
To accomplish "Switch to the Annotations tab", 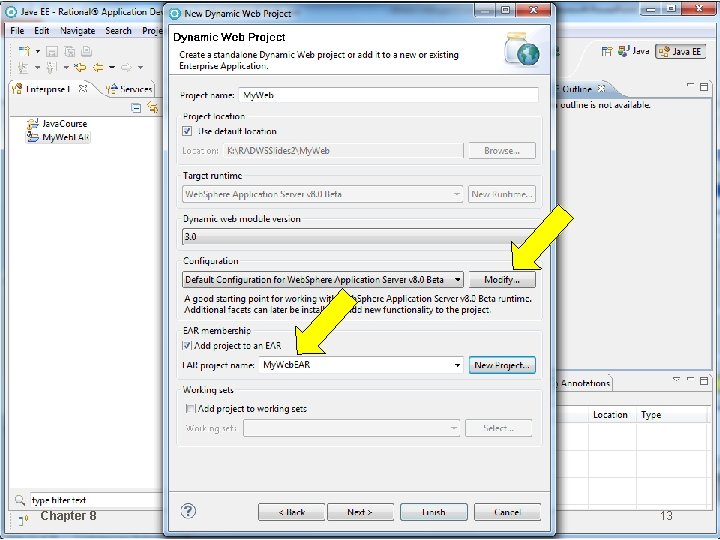I will coord(584,383).
